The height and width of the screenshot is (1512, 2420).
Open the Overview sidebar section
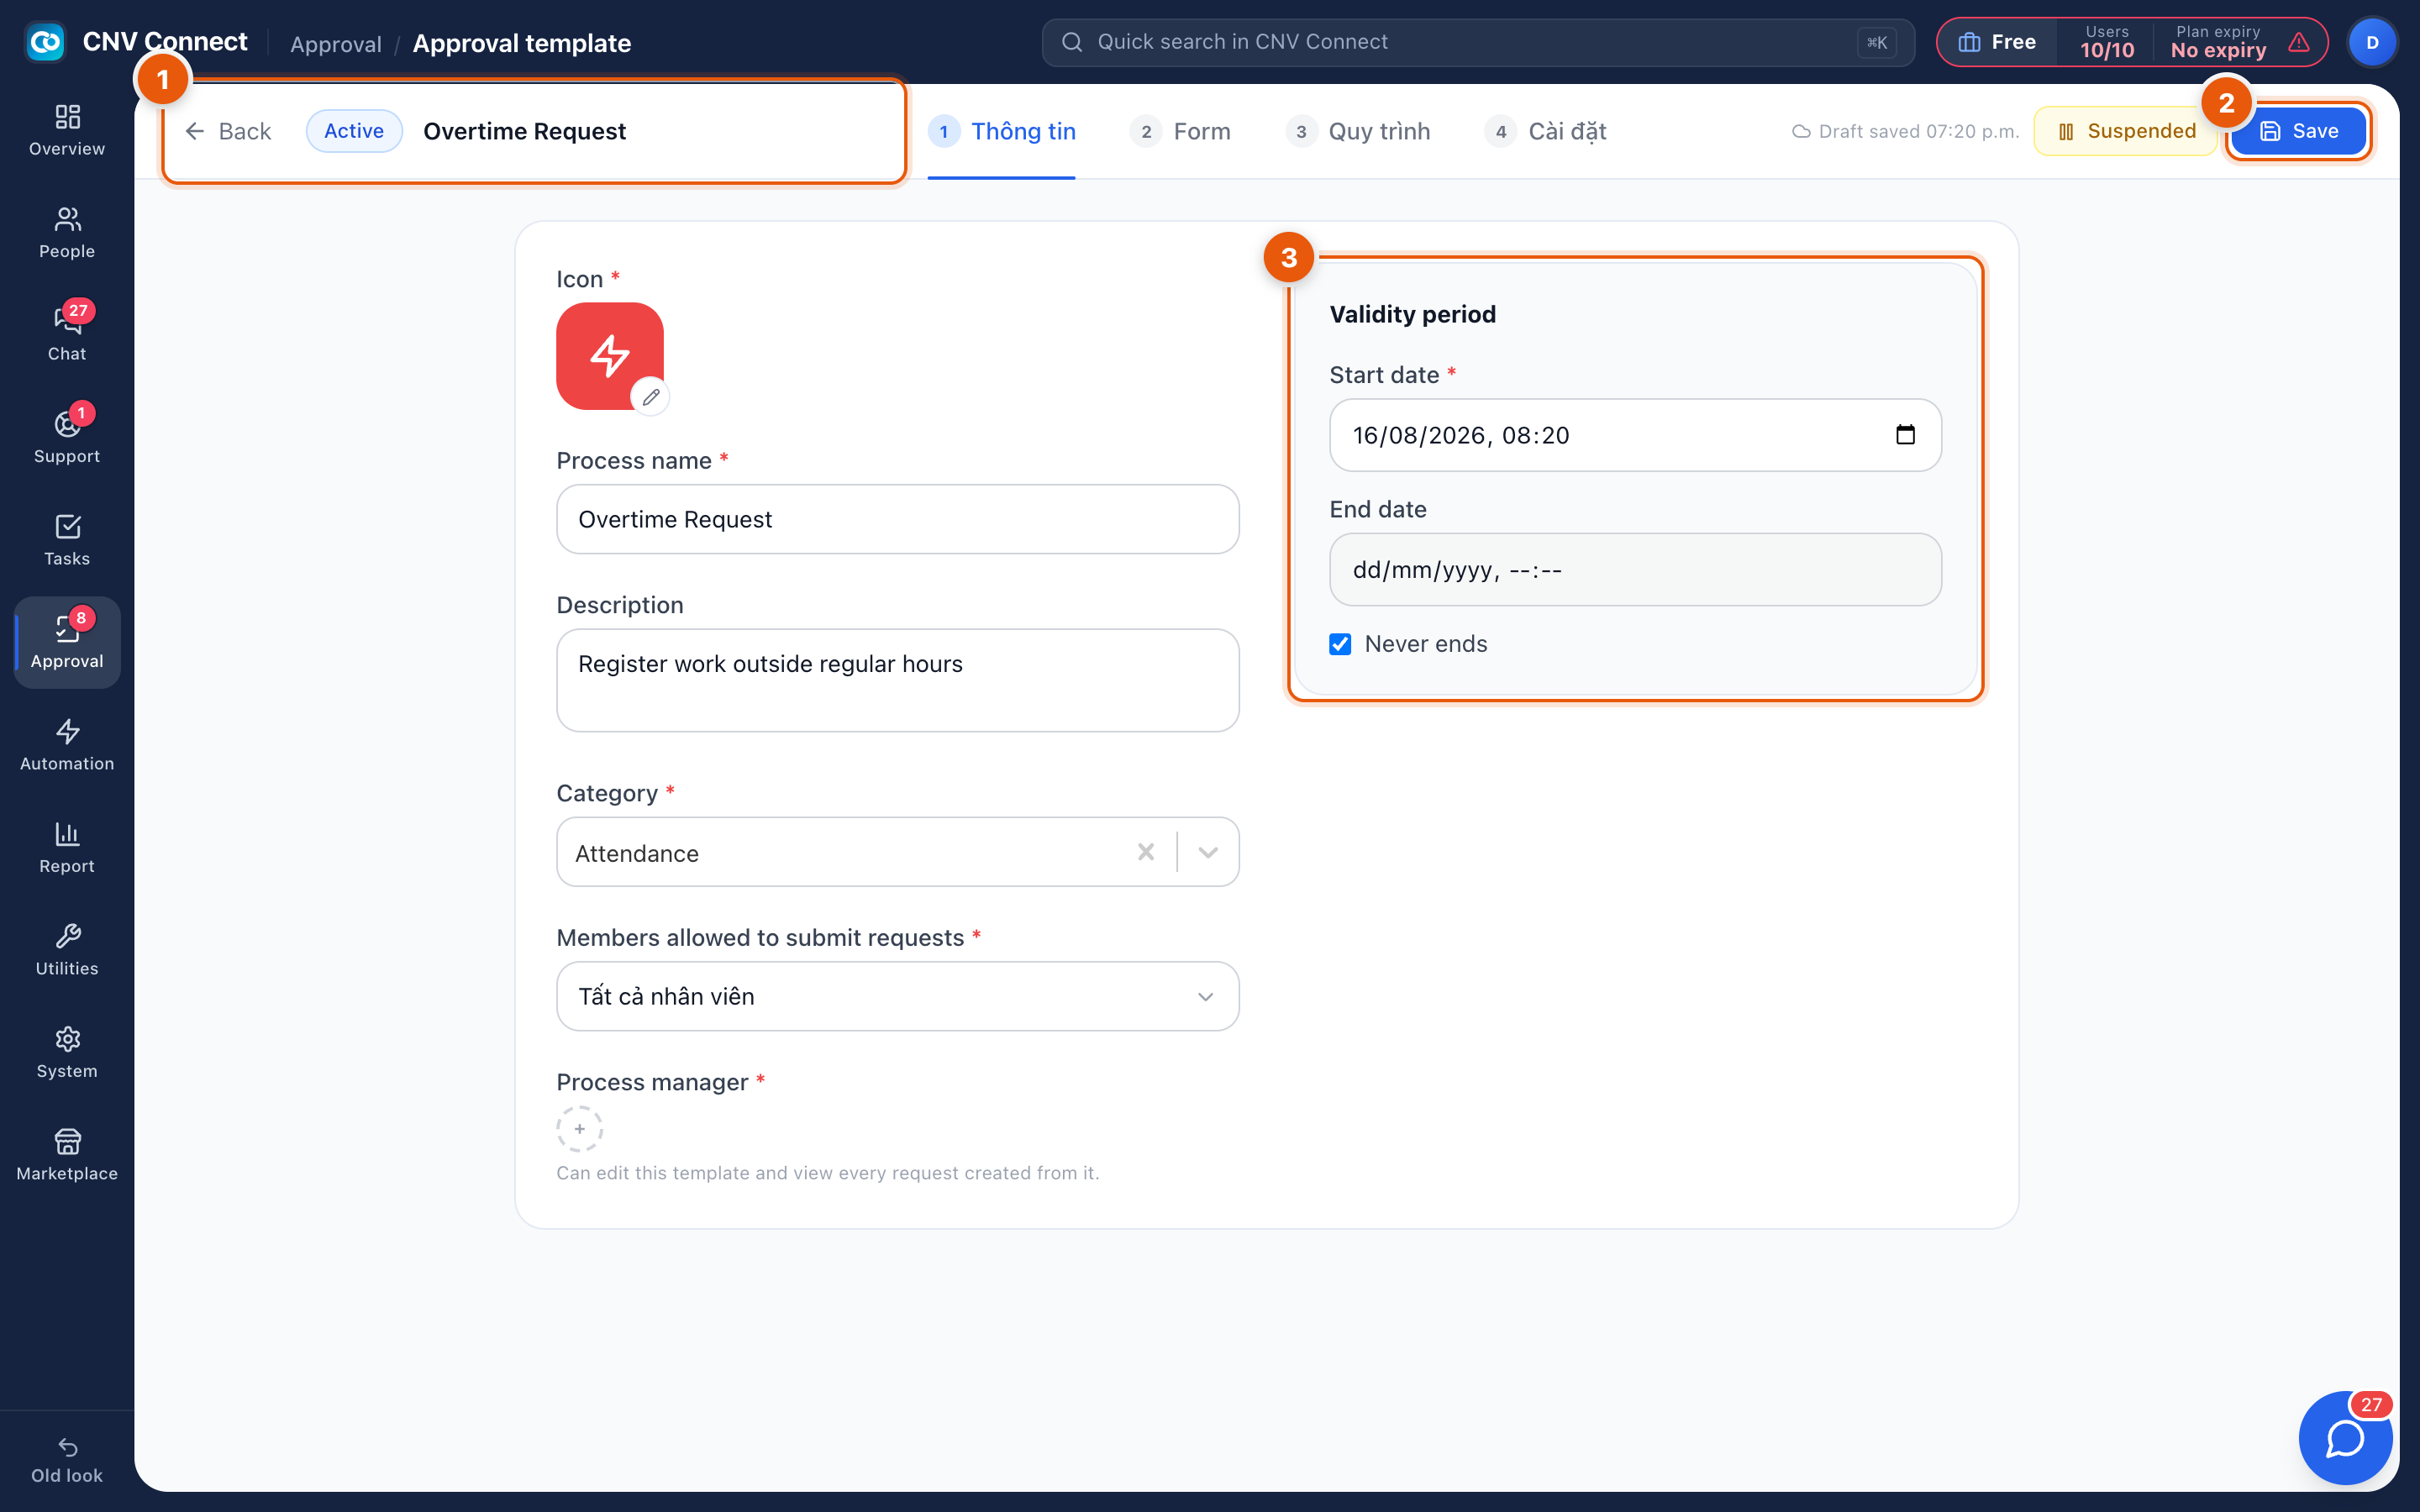[x=67, y=130]
